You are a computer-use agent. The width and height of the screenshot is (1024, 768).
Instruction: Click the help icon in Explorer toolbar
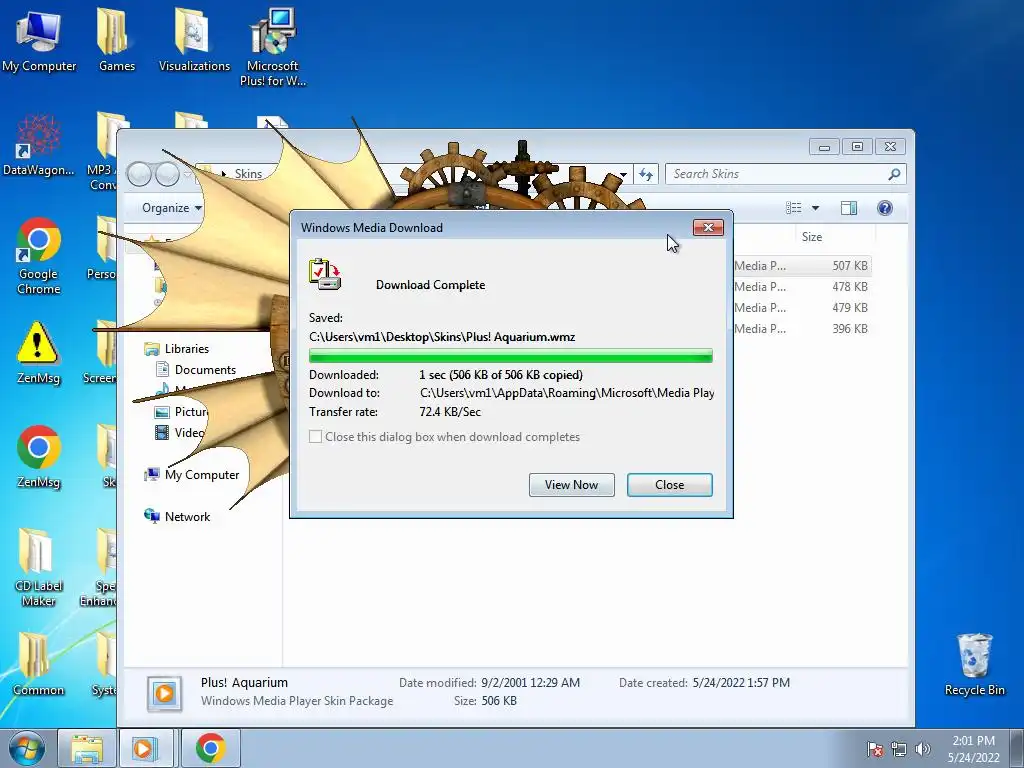coord(885,208)
